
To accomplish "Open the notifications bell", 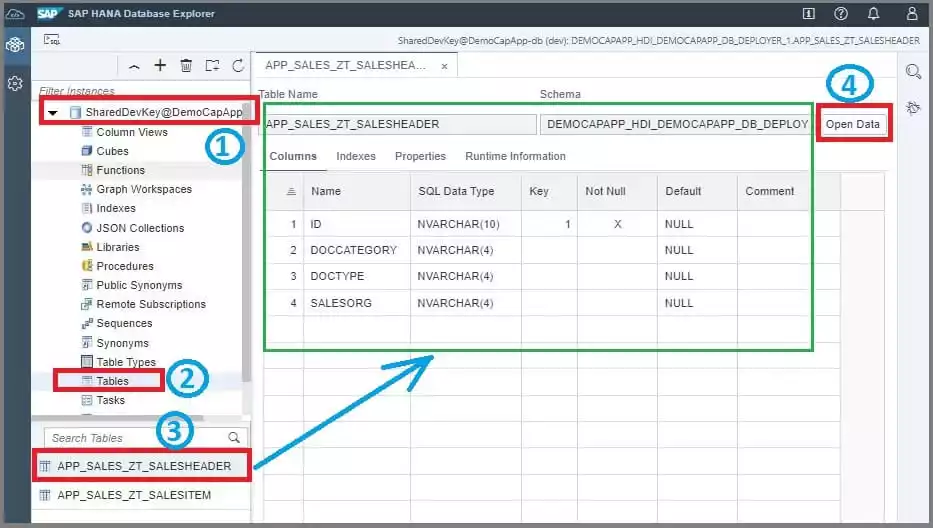I will pyautogui.click(x=873, y=13).
